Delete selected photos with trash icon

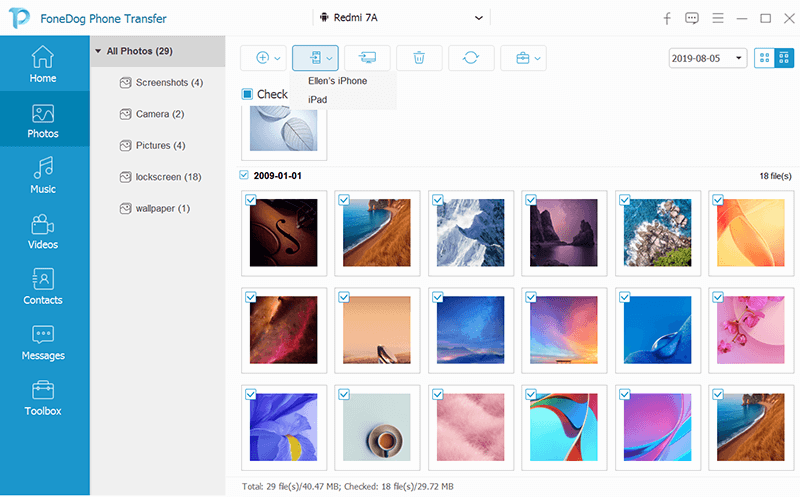coord(419,58)
